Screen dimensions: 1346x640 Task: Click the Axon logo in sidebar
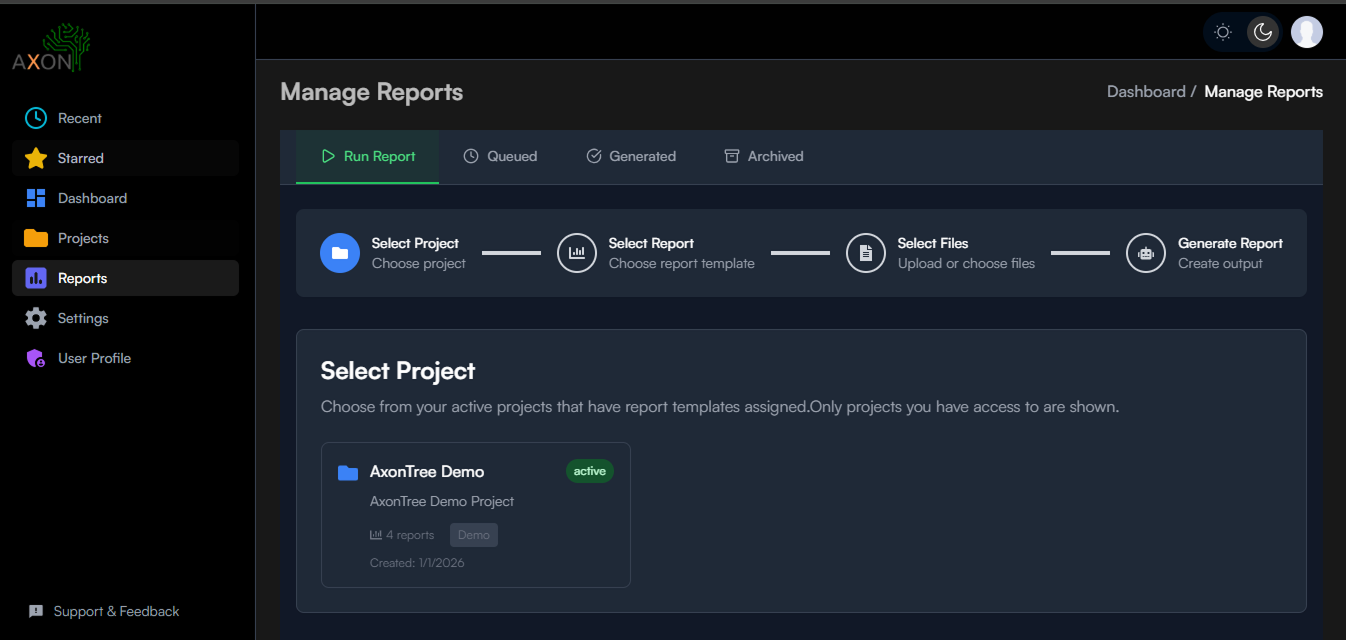51,50
